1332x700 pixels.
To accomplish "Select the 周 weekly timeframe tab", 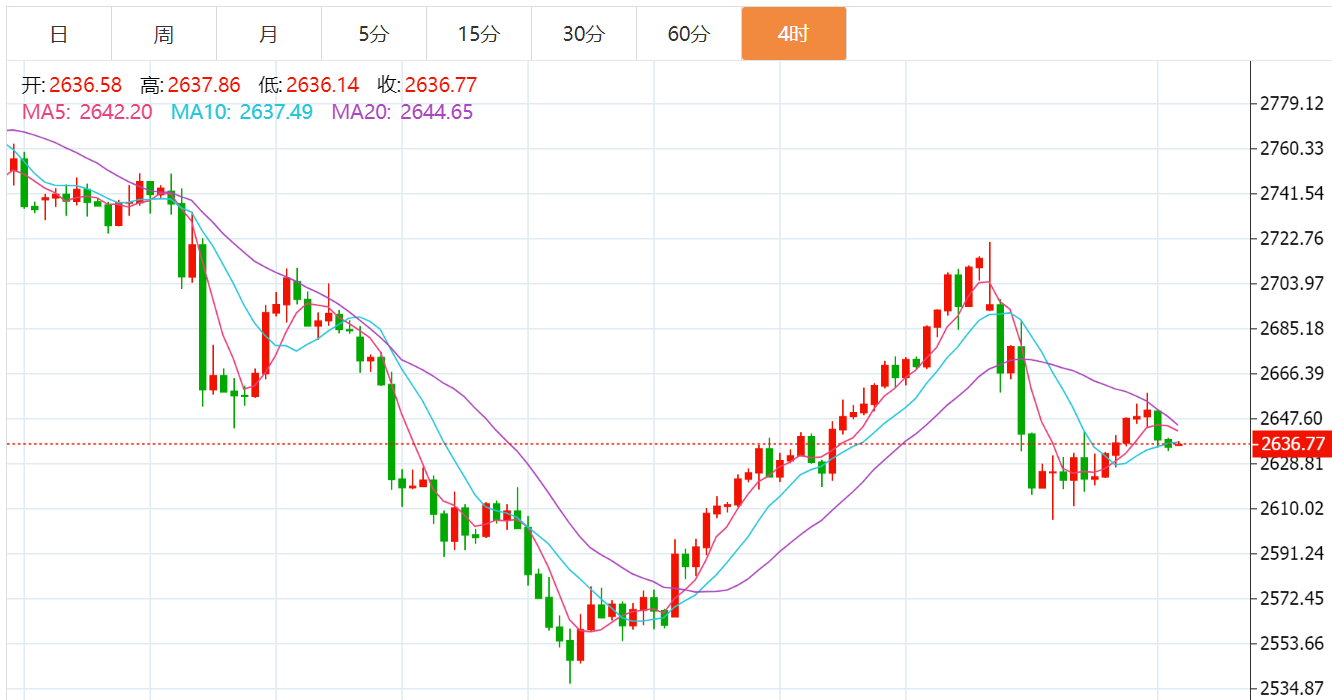I will [164, 34].
